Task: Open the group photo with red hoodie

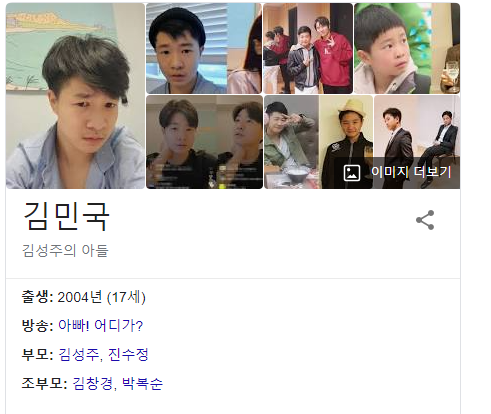Action: click(308, 48)
